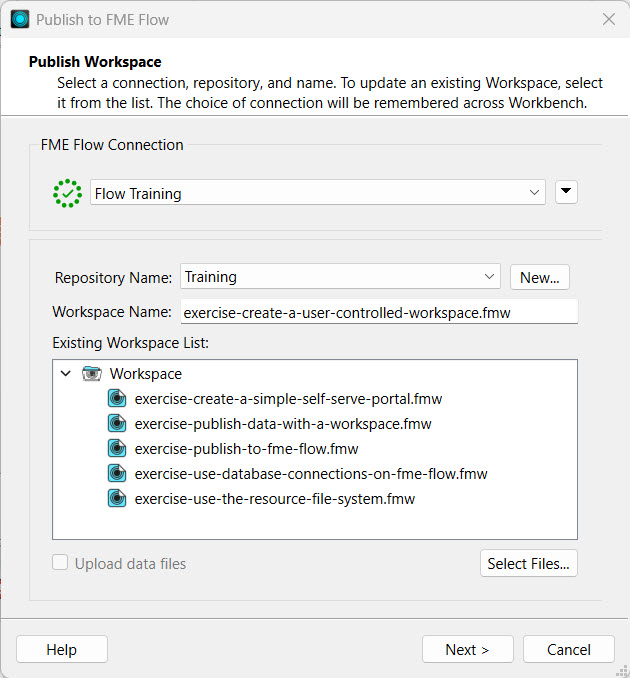Click the Select Files... button
This screenshot has width=630, height=678.
(x=528, y=564)
